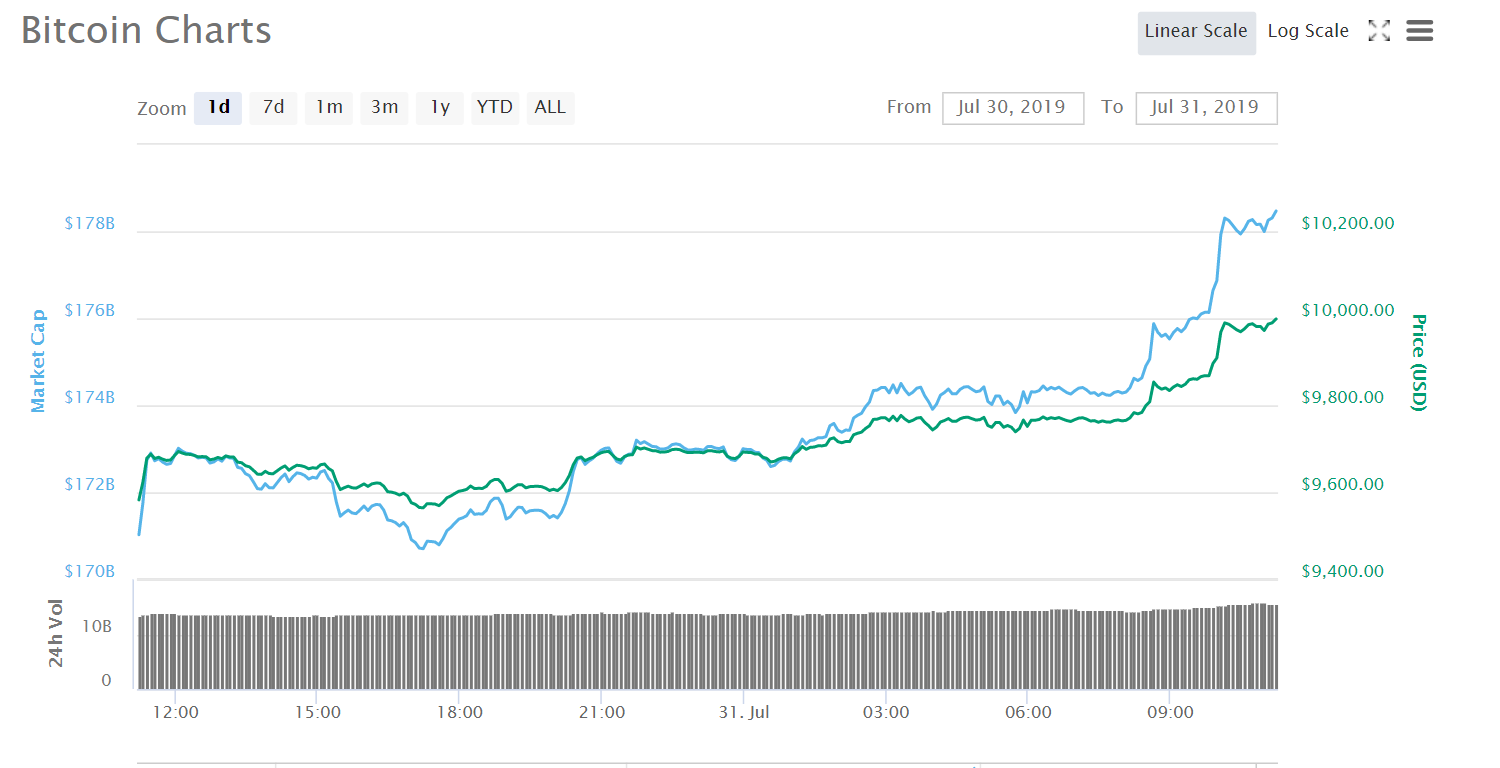Click the 12:00 time axis label
1500x768 pixels.
(x=176, y=713)
